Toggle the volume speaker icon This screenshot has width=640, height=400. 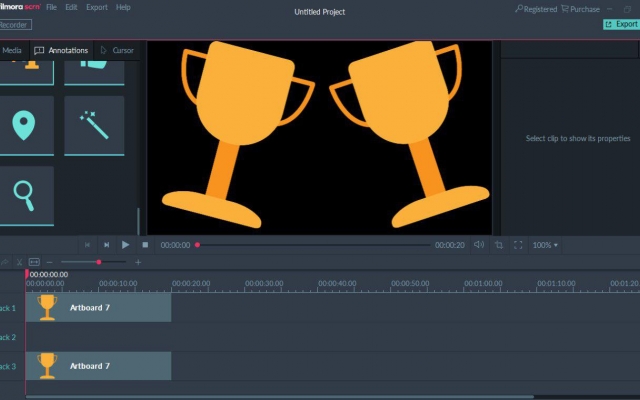479,244
